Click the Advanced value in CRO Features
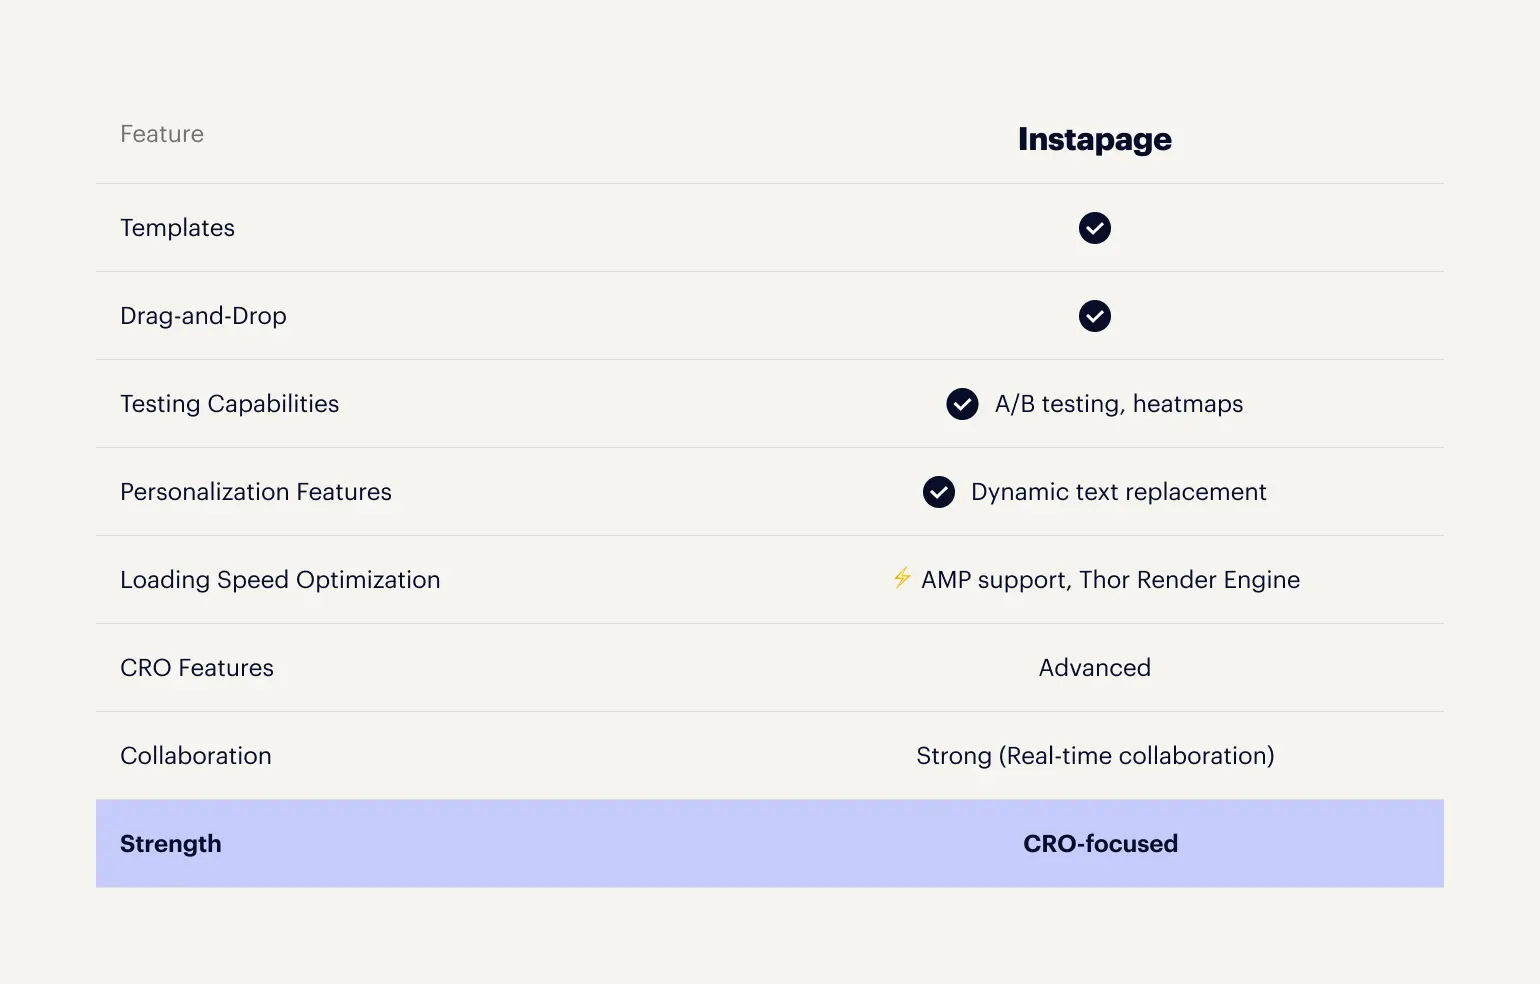 click(1095, 668)
